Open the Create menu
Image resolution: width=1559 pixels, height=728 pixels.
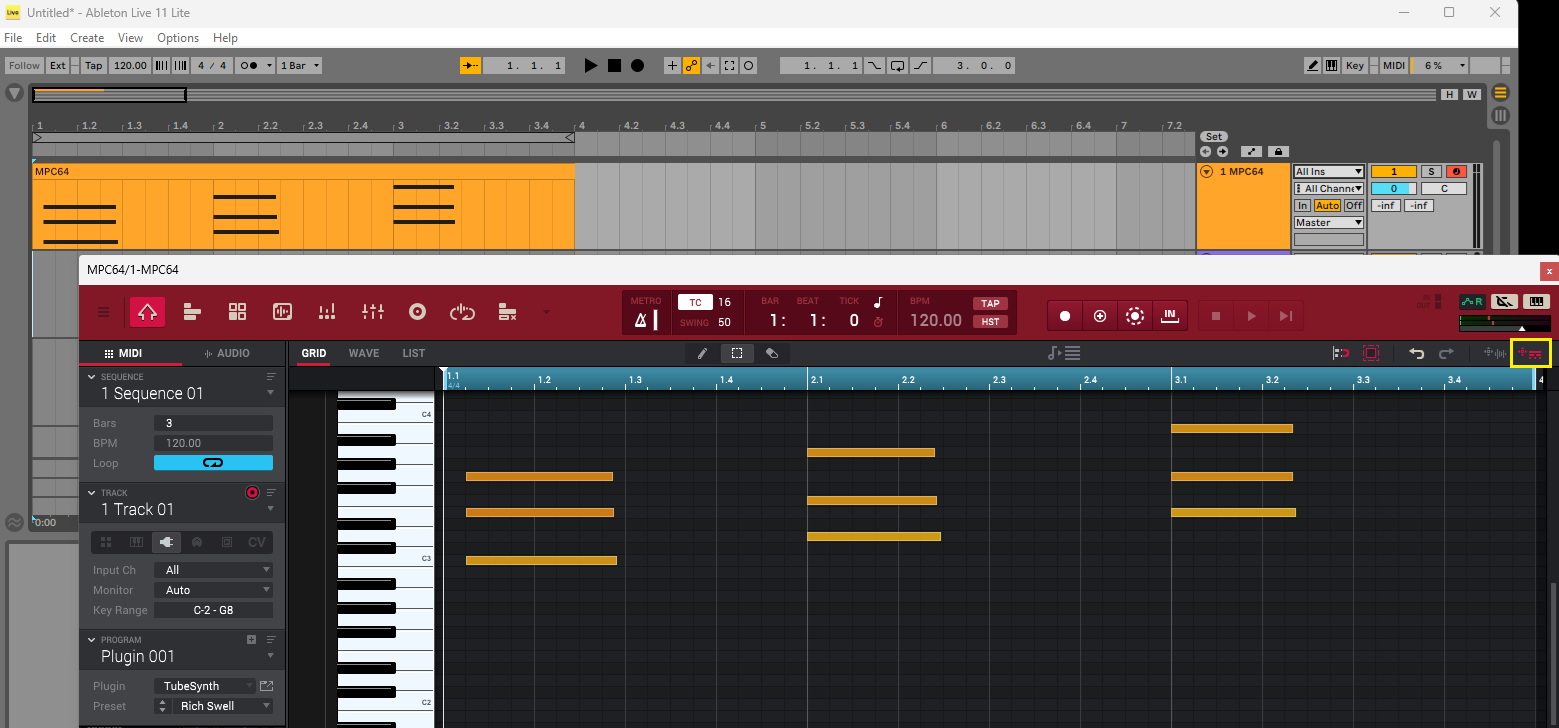click(87, 38)
